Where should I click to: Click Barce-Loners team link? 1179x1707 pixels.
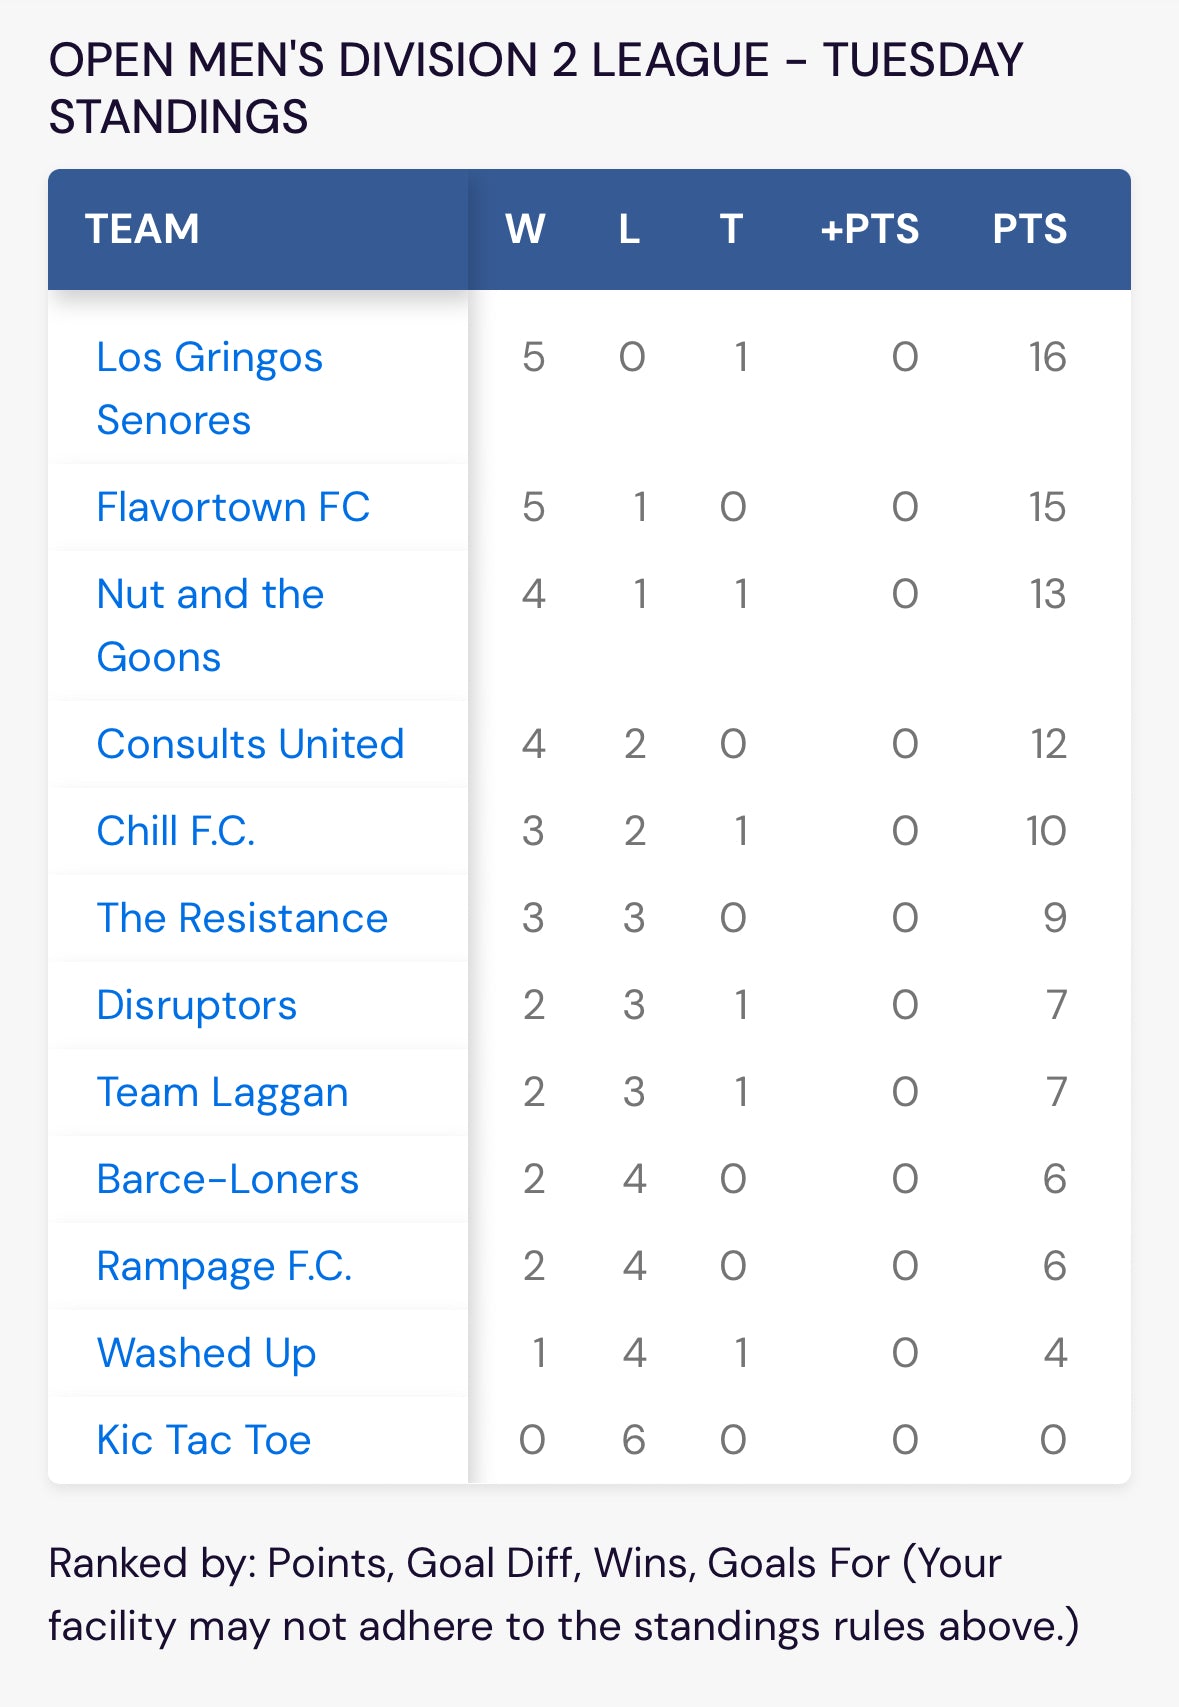click(227, 1179)
